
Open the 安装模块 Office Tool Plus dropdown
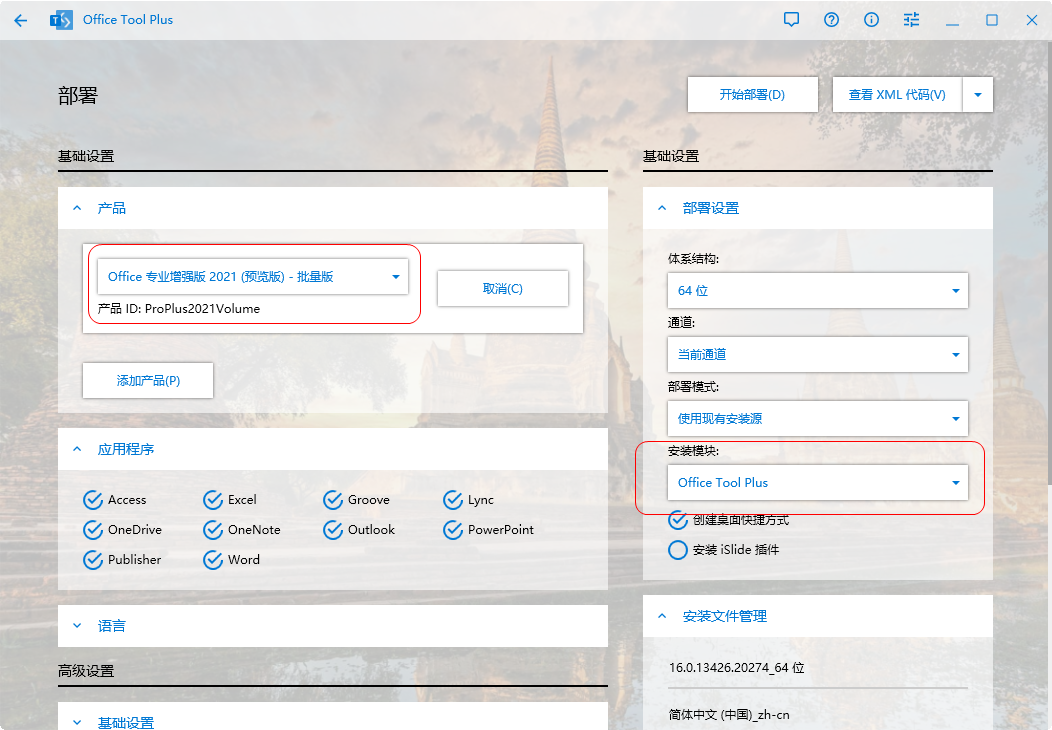pos(817,483)
